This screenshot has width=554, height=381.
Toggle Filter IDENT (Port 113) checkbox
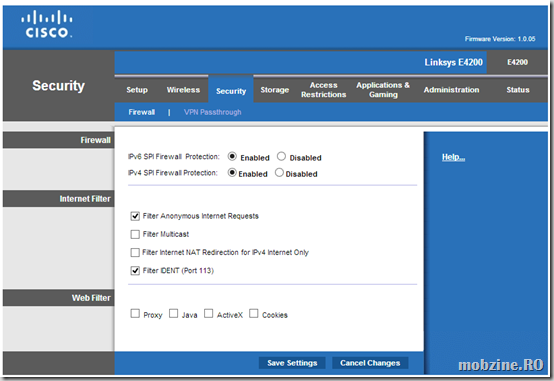click(x=135, y=271)
